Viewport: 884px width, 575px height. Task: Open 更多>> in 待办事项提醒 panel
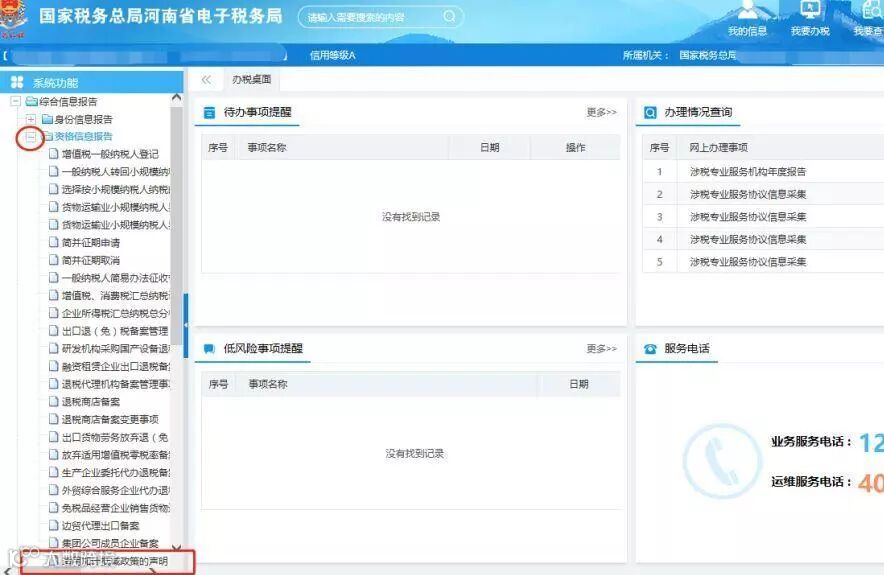tap(602, 112)
